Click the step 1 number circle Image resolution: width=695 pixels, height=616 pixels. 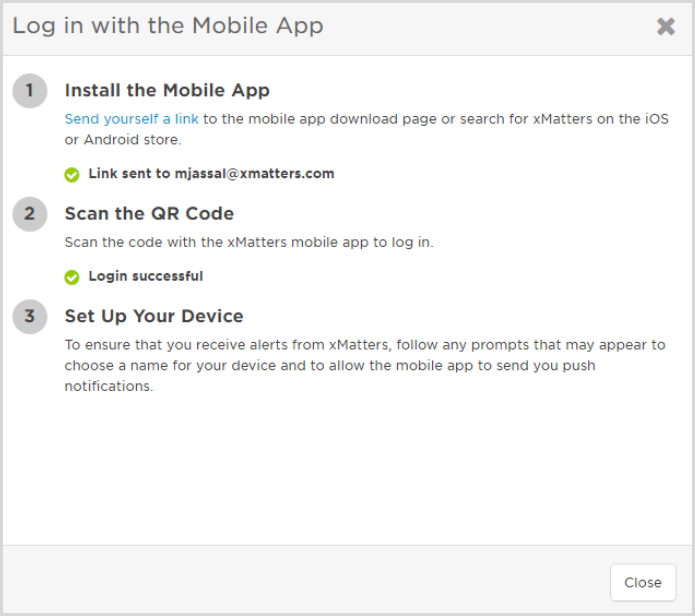pos(30,91)
